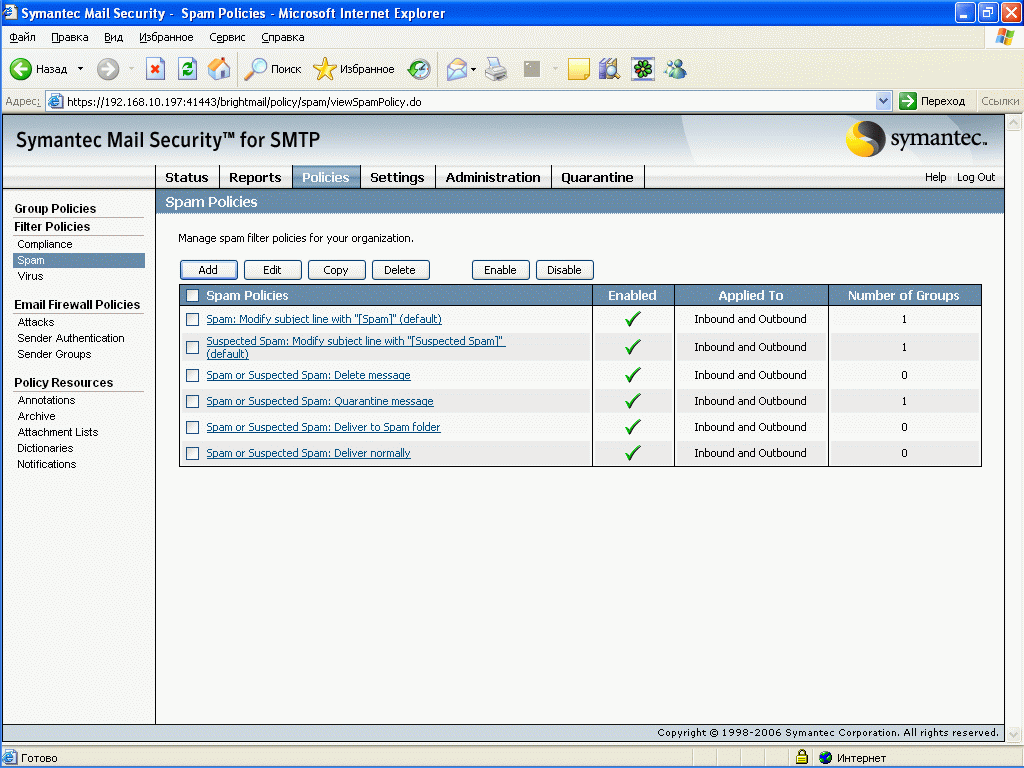This screenshot has width=1024, height=768.
Task: Switch to the Quarantine tab
Action: pos(597,177)
